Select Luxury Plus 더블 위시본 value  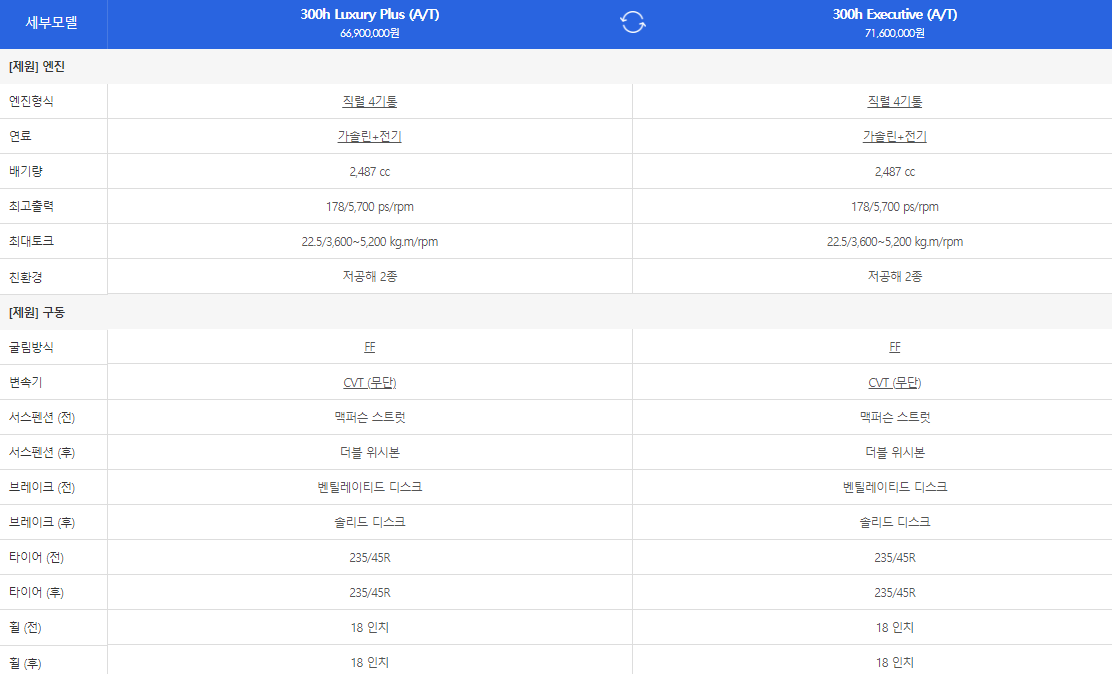click(x=369, y=452)
